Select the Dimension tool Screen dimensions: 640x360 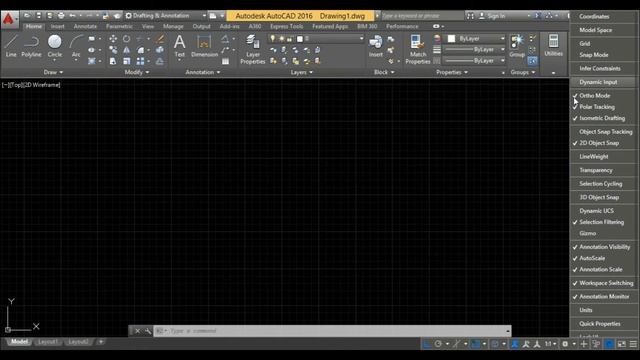point(204,46)
